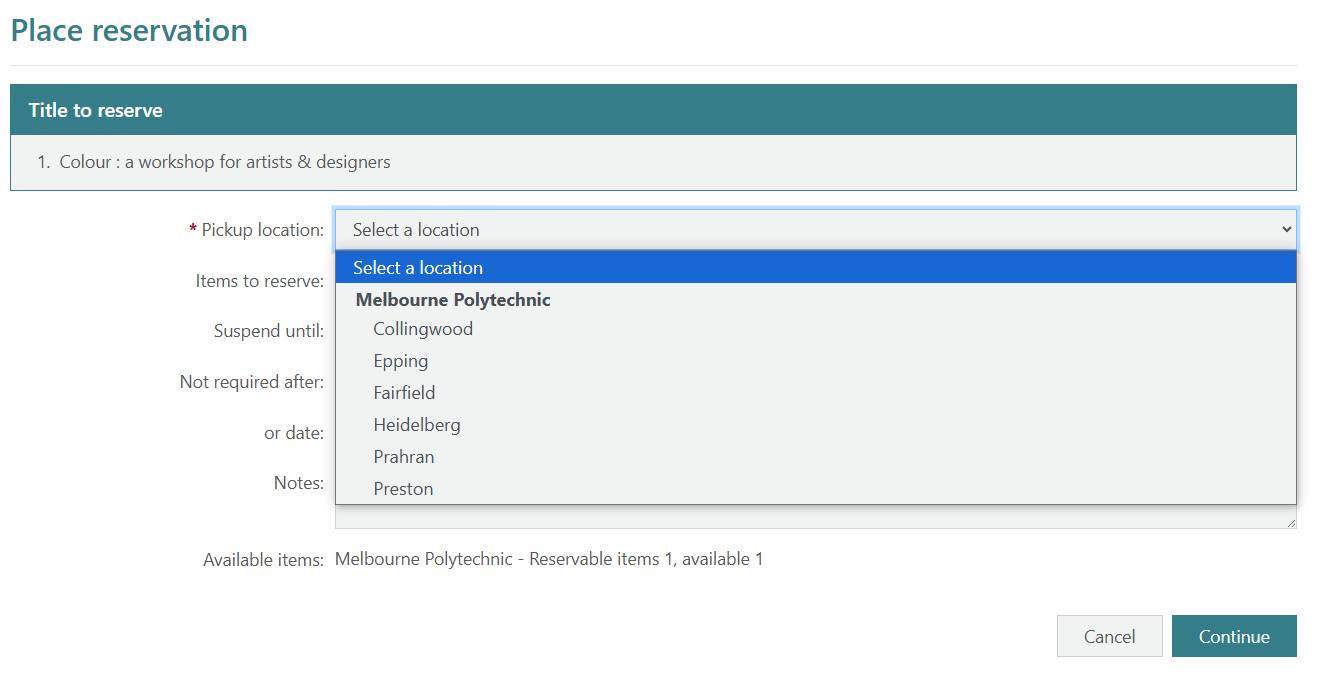Choose the 'Select a location' placeholder option
The image size is (1321, 682).
click(815, 268)
